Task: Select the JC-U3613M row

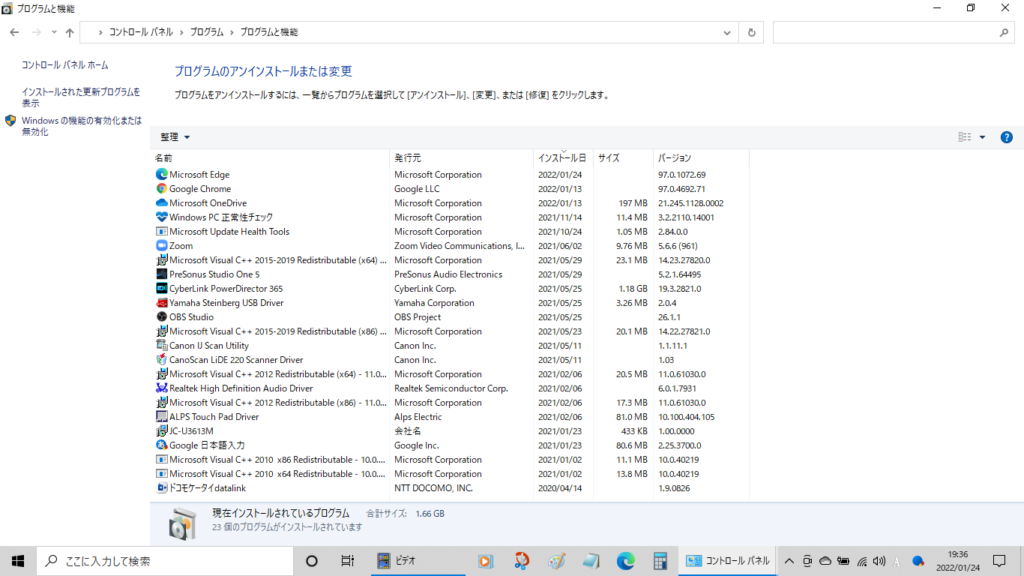Action: pyautogui.click(x=449, y=431)
